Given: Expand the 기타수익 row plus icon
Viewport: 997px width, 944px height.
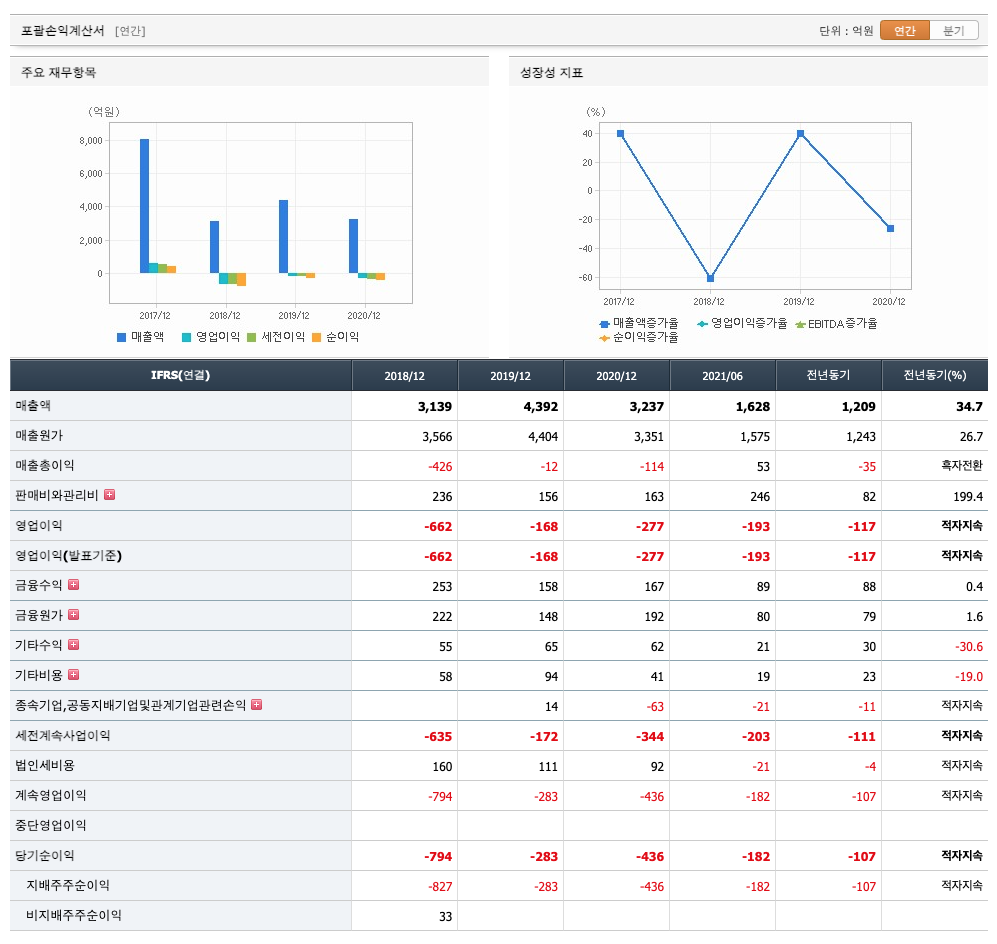Looking at the screenshot, I should pyautogui.click(x=74, y=645).
